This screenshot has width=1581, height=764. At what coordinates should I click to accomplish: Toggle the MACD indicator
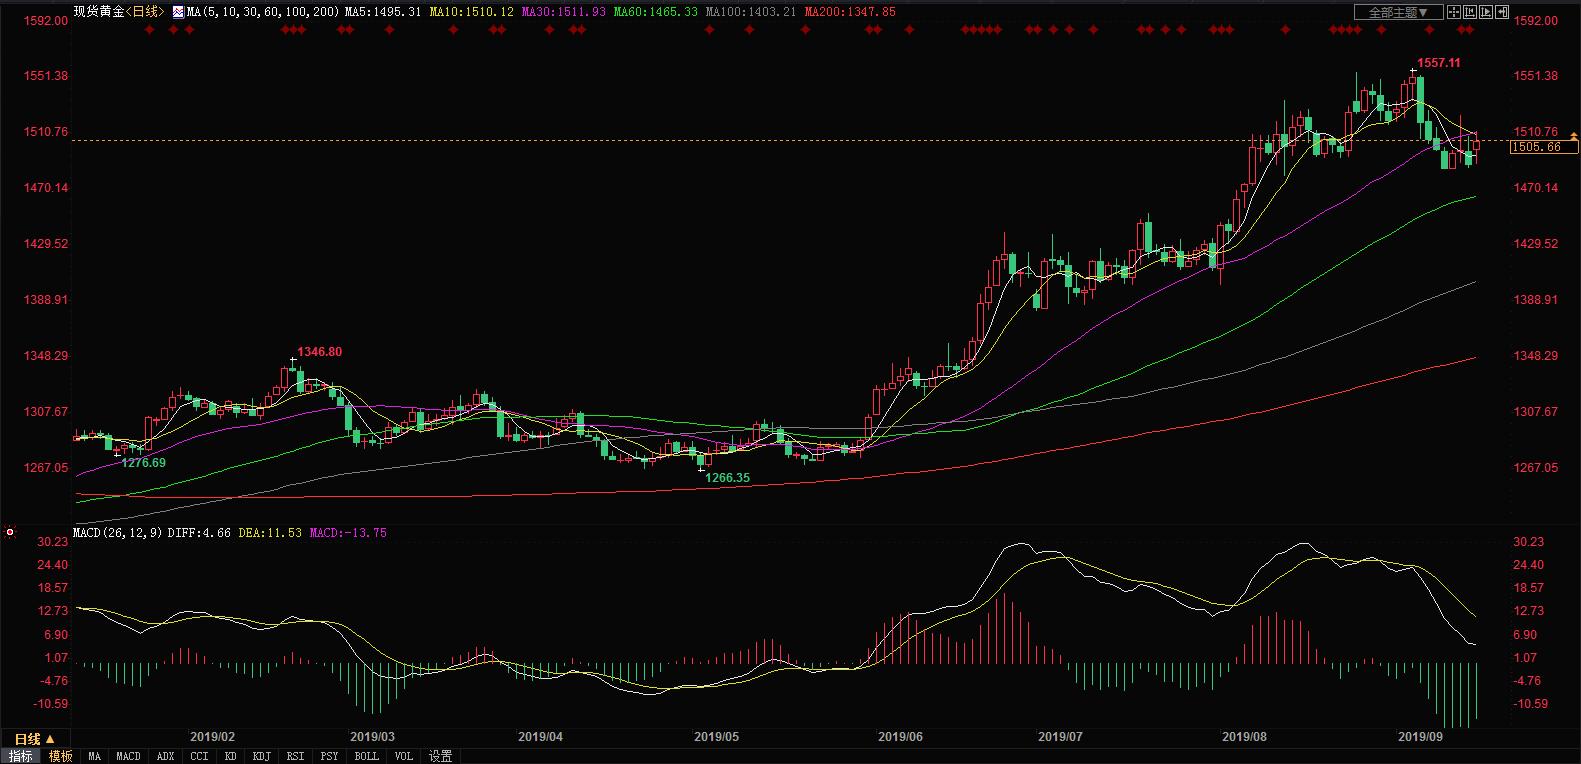click(x=128, y=756)
